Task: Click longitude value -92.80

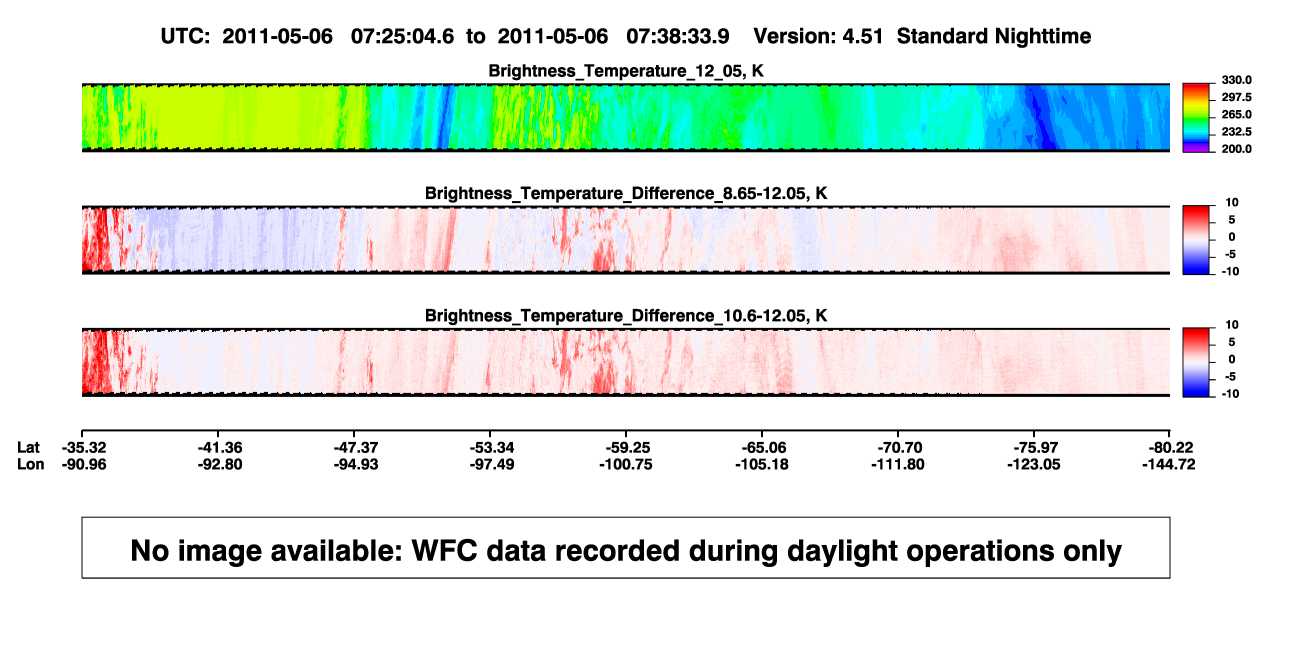Action: [x=220, y=464]
